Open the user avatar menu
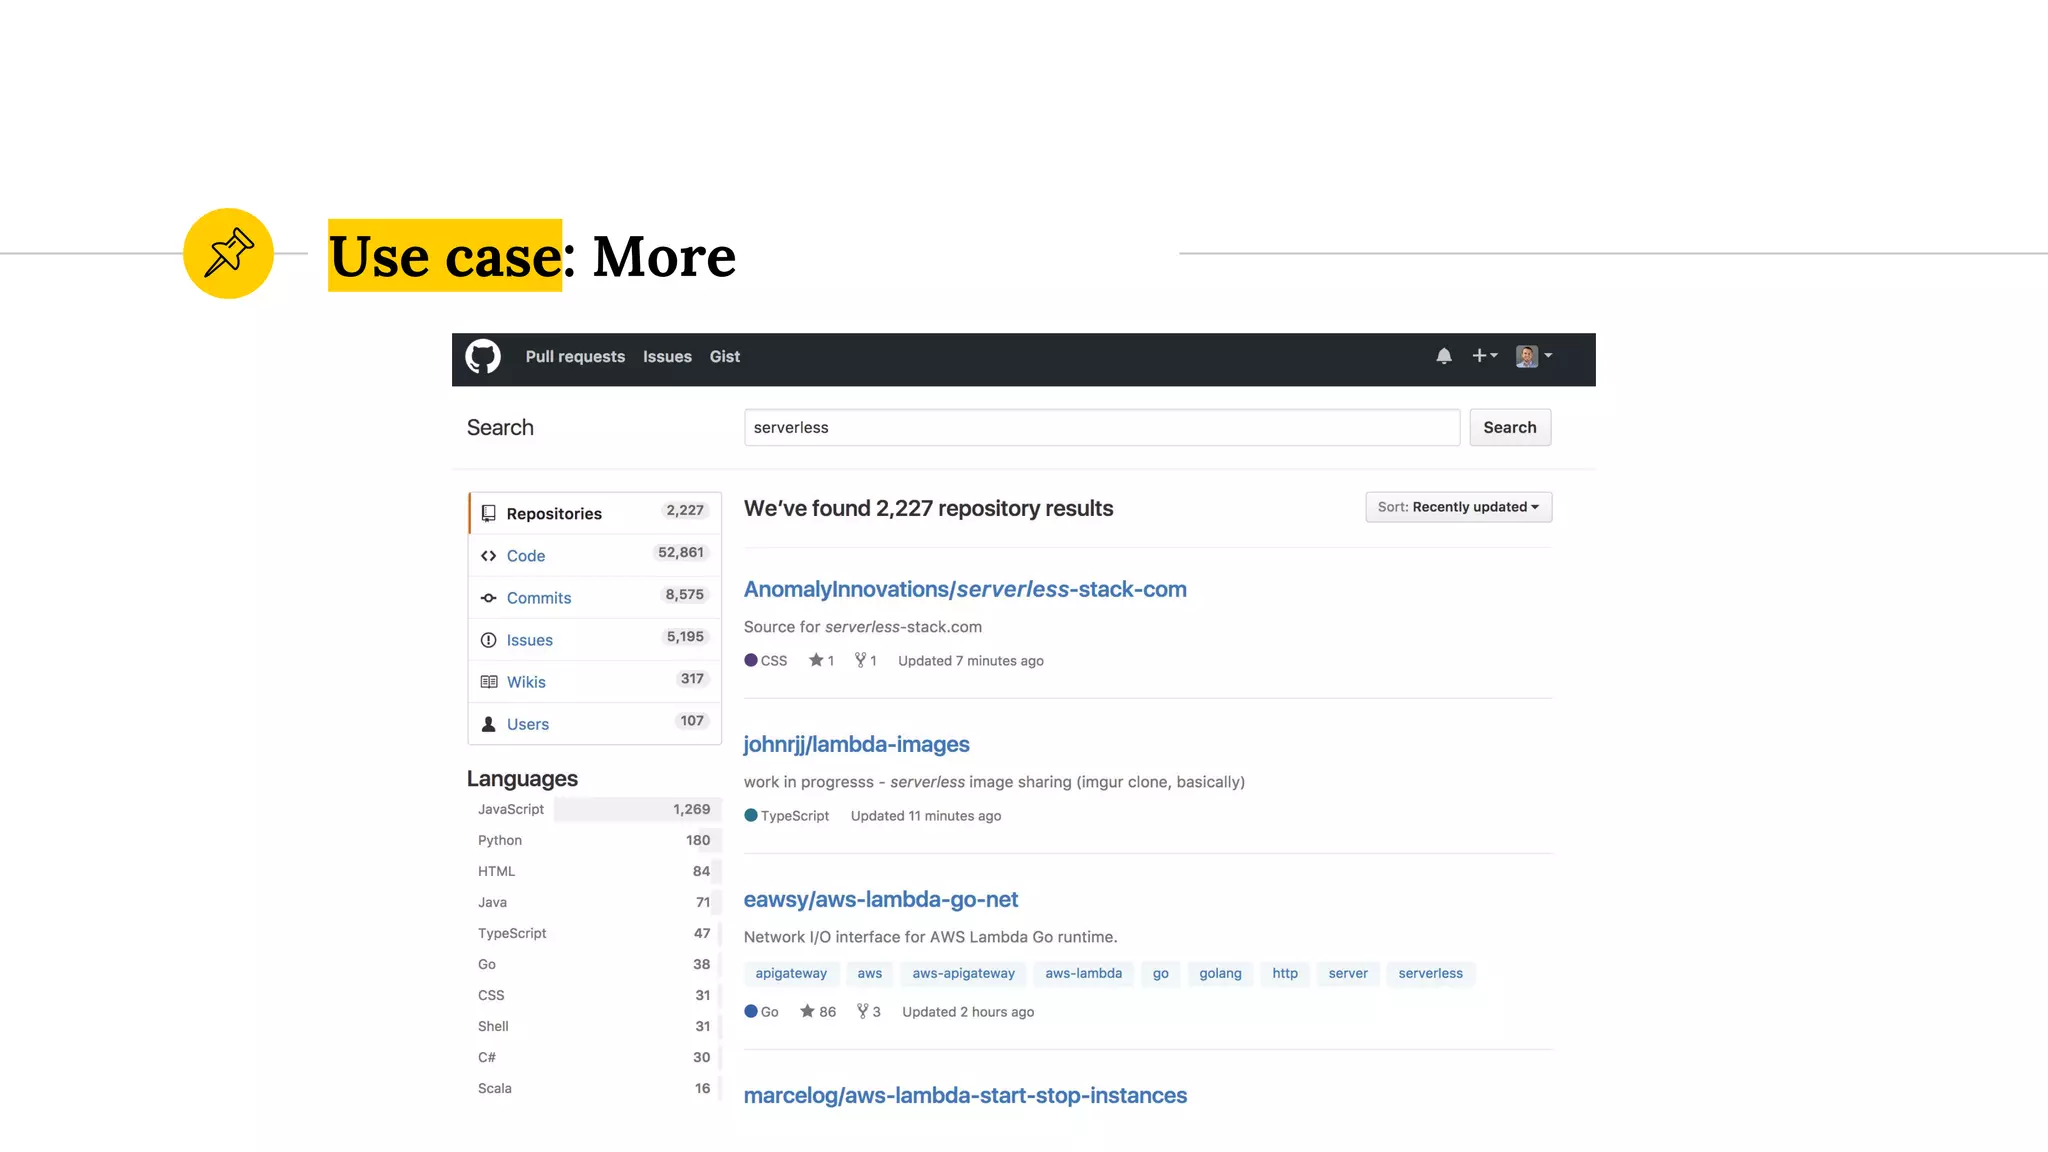The width and height of the screenshot is (2048, 1152). point(1533,356)
